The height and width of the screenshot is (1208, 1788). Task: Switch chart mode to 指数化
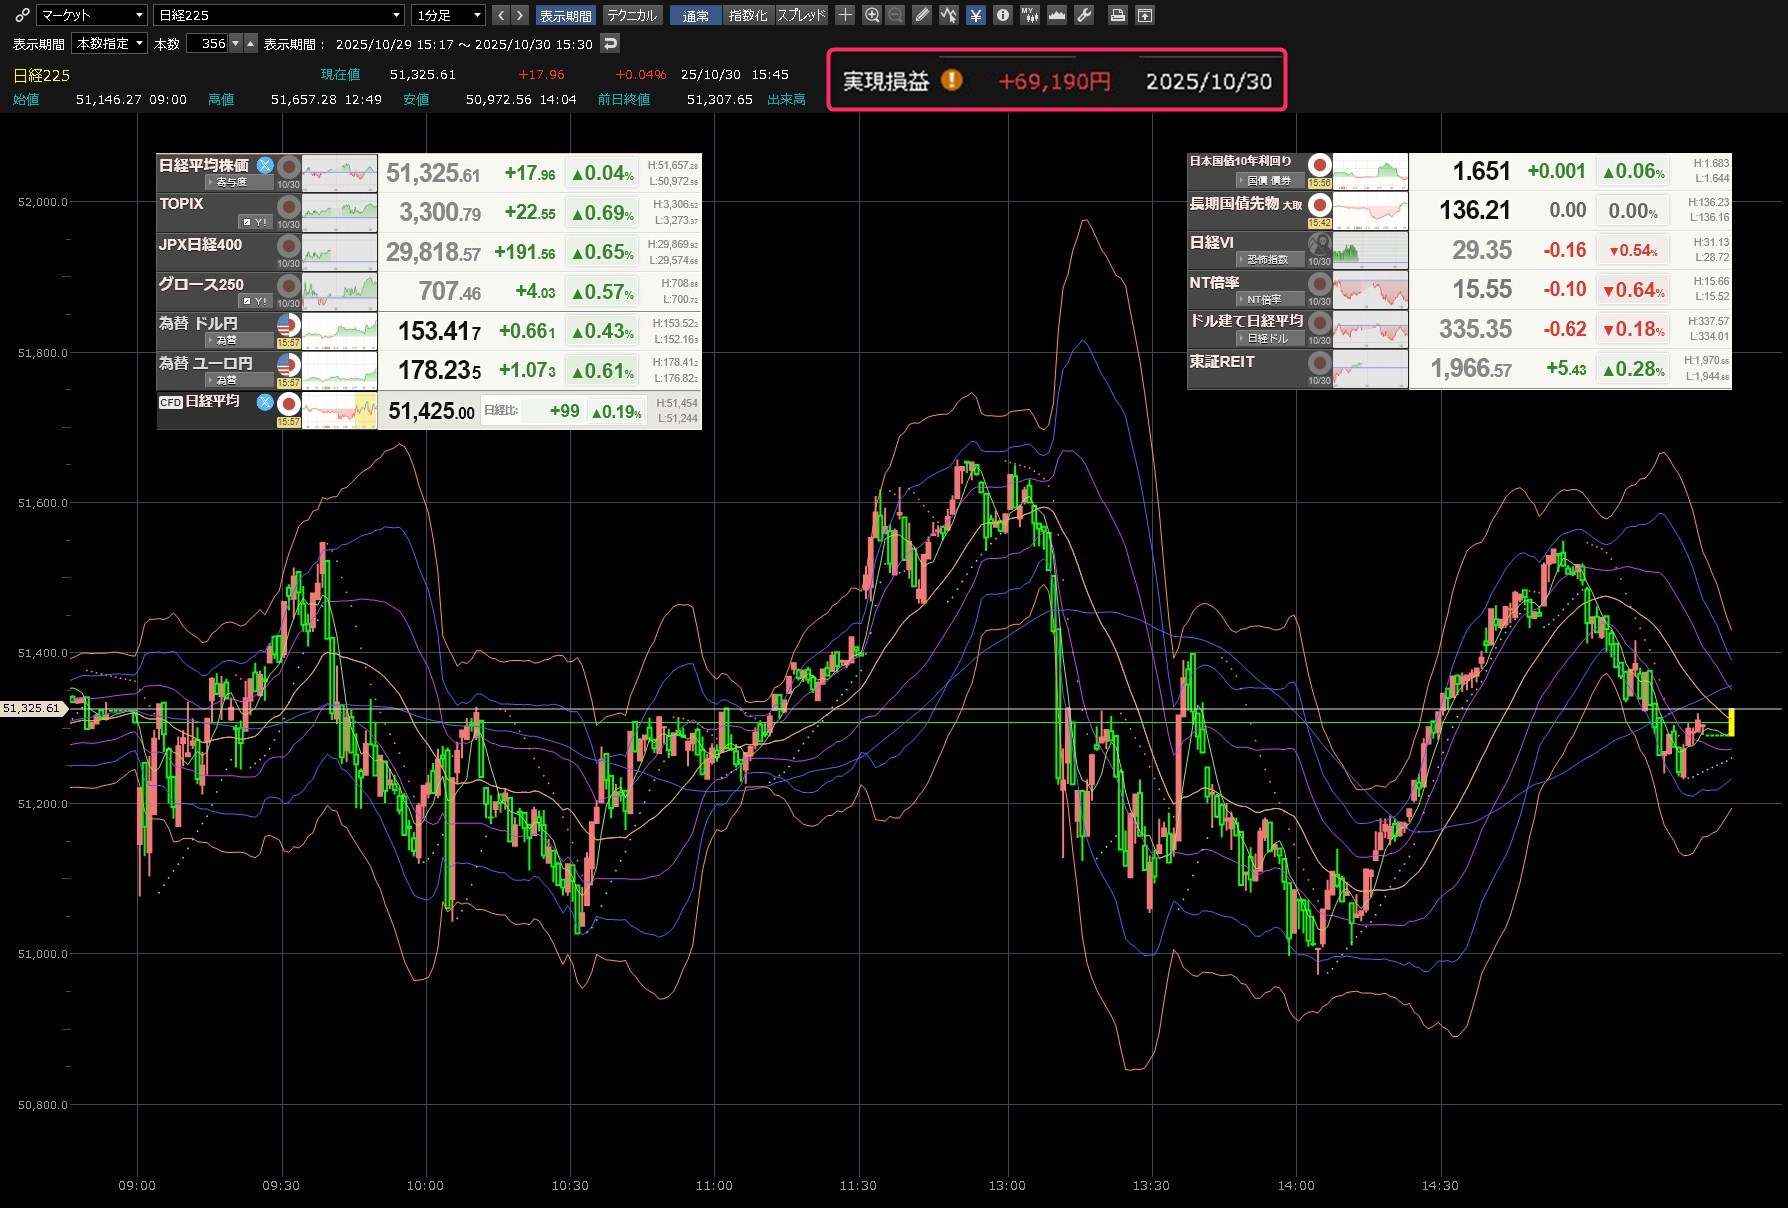click(x=748, y=15)
